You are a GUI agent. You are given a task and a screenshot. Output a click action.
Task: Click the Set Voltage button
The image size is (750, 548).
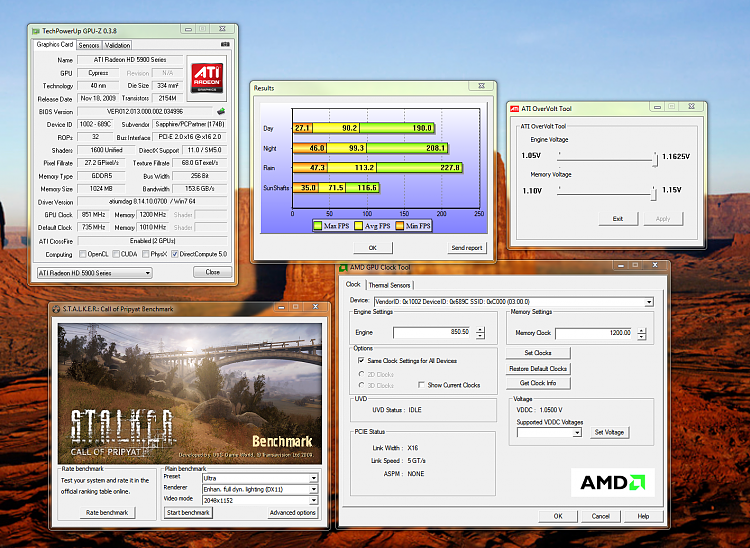point(609,432)
